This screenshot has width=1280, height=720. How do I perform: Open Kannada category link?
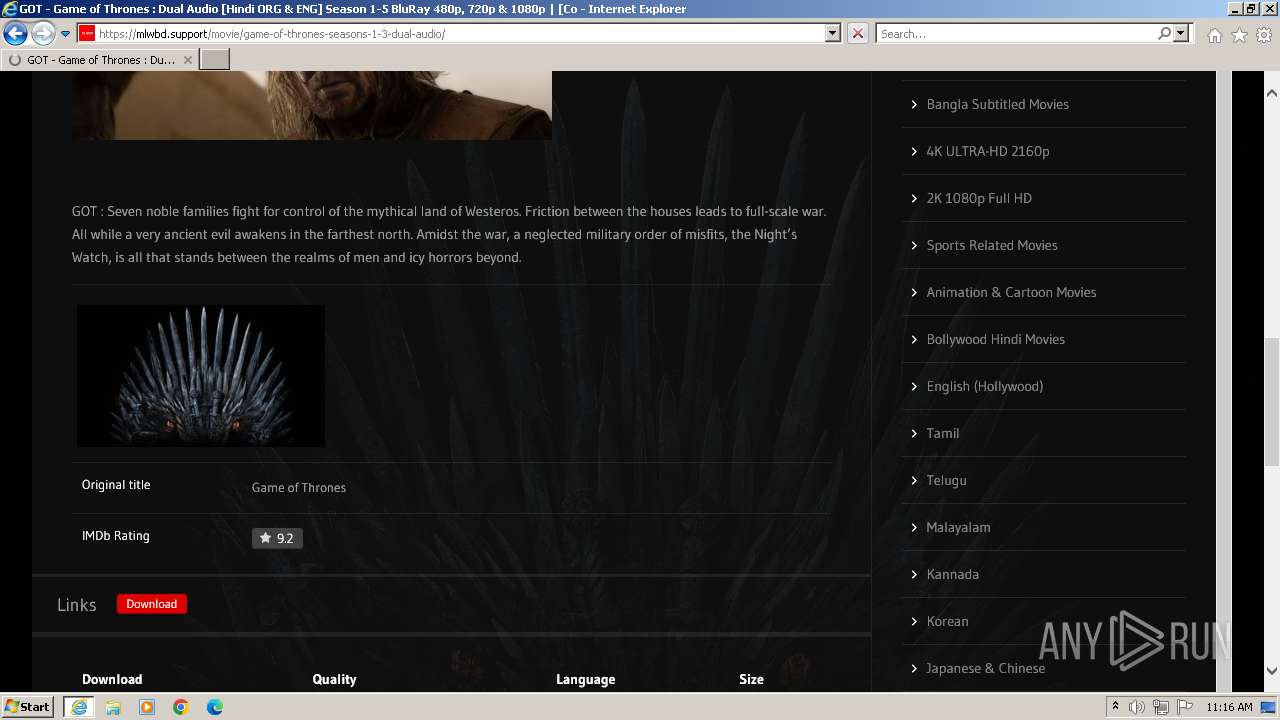(952, 574)
